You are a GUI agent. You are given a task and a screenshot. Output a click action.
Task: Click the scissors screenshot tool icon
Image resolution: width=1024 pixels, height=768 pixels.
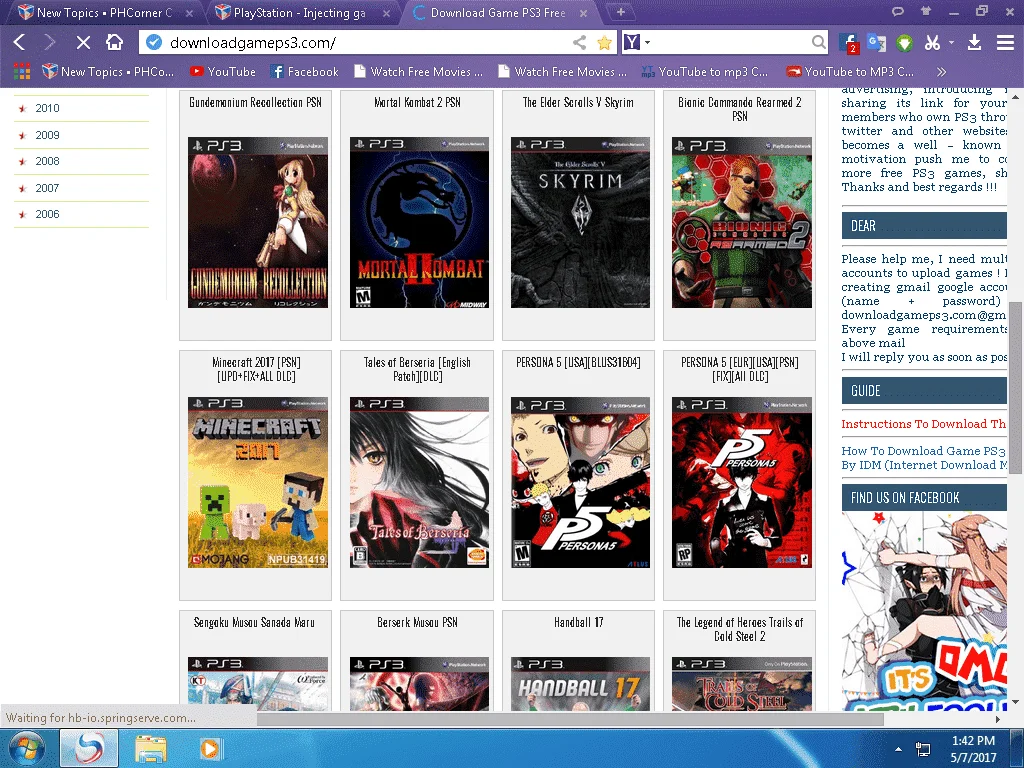[x=932, y=42]
